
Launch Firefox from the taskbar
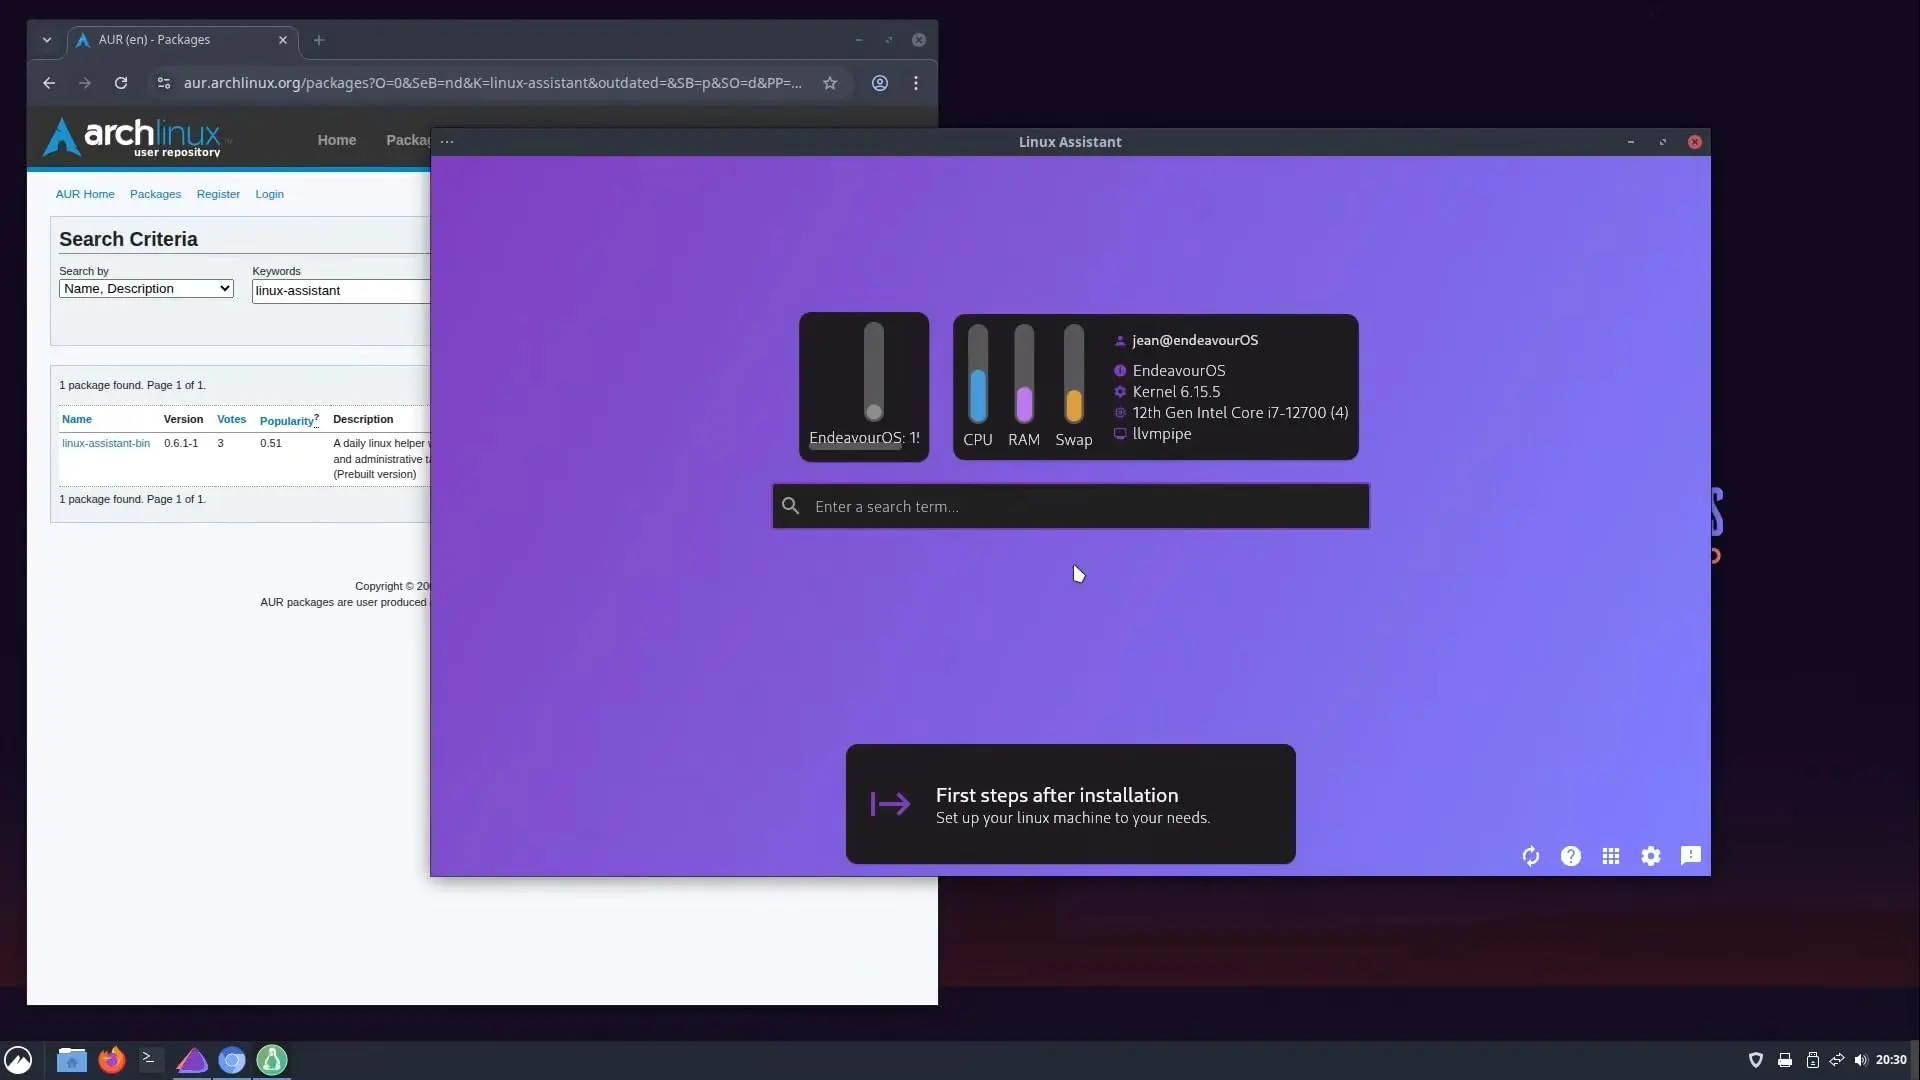pyautogui.click(x=112, y=1060)
